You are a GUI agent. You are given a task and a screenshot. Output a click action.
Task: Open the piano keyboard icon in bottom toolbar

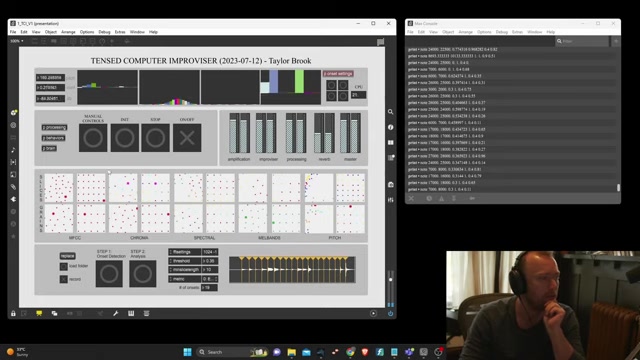[131, 313]
